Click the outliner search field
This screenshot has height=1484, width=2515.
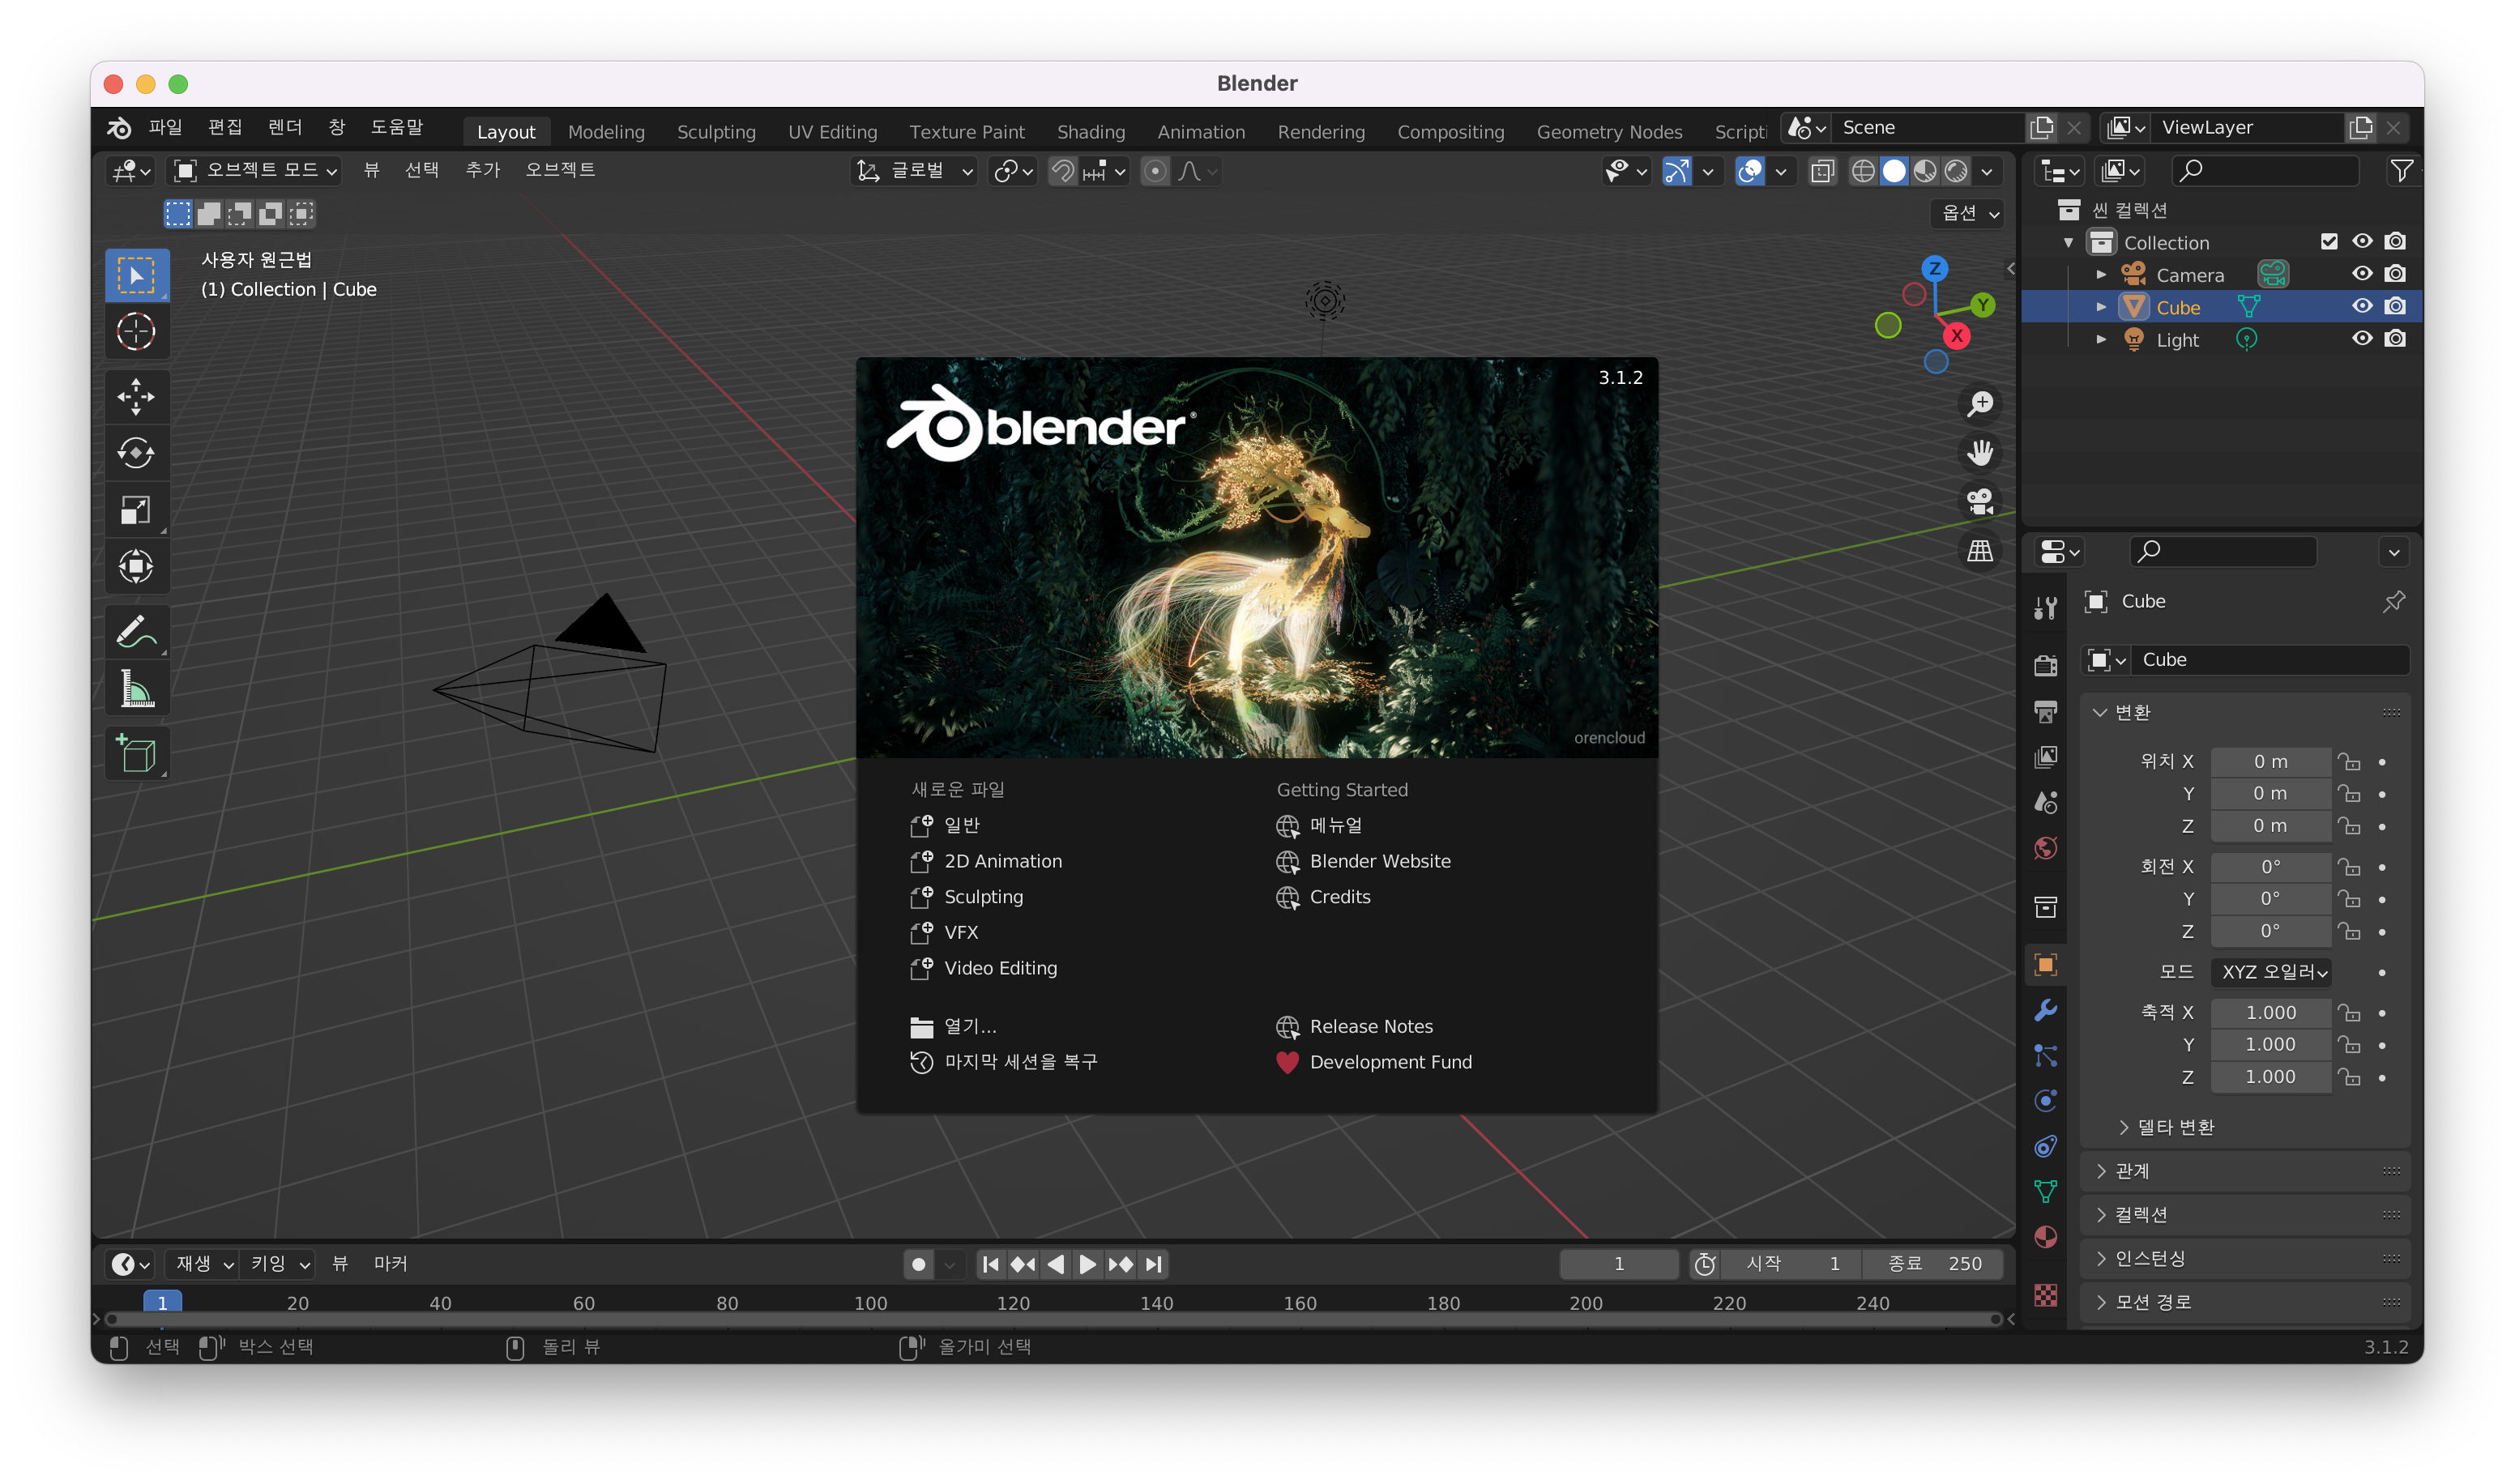2266,171
